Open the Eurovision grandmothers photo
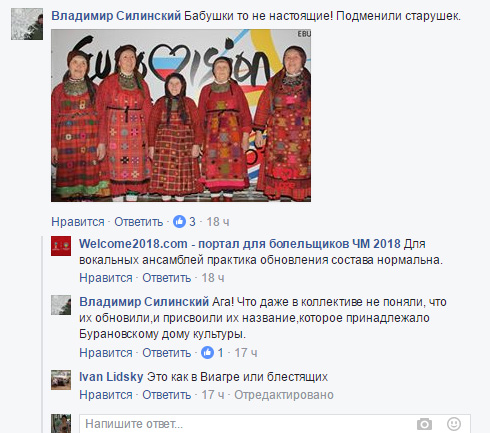 [x=181, y=116]
